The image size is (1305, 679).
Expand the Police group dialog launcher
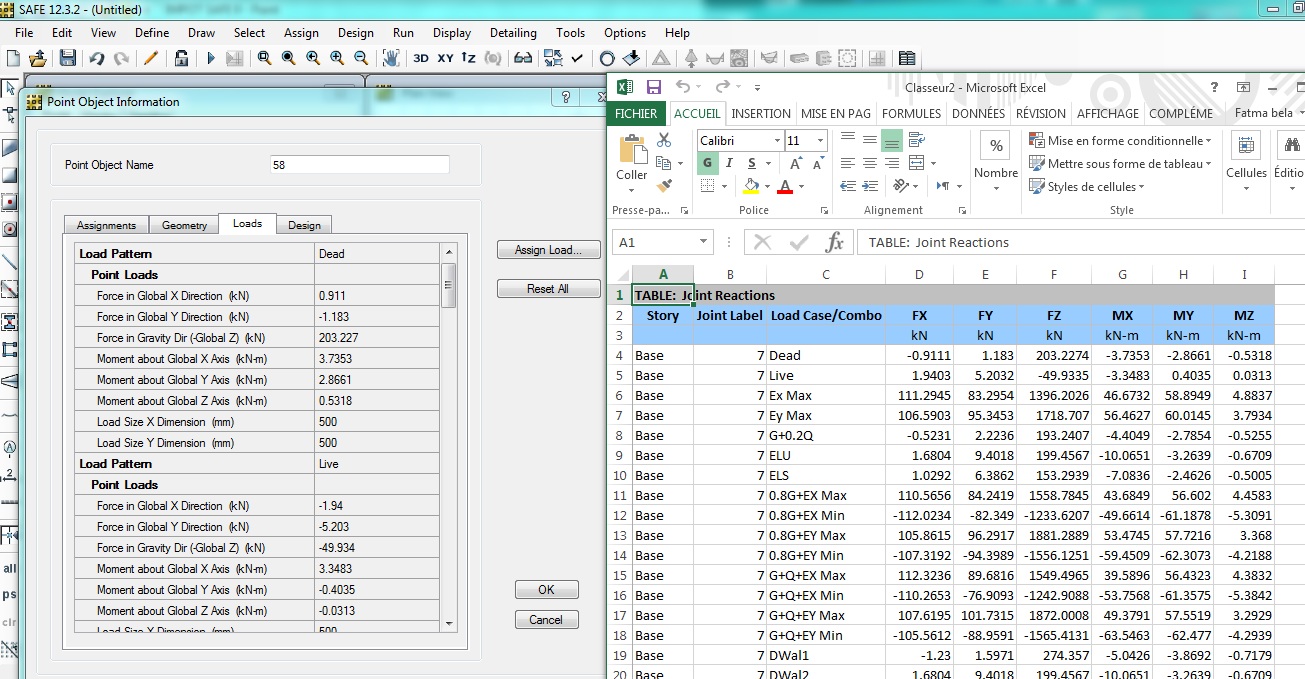[x=824, y=211]
